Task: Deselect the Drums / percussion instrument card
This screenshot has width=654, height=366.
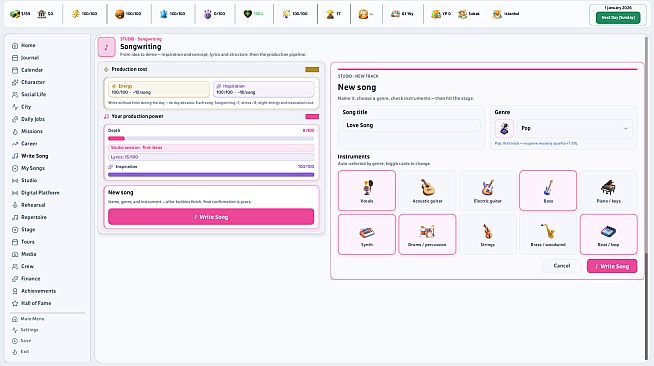Action: coord(427,234)
